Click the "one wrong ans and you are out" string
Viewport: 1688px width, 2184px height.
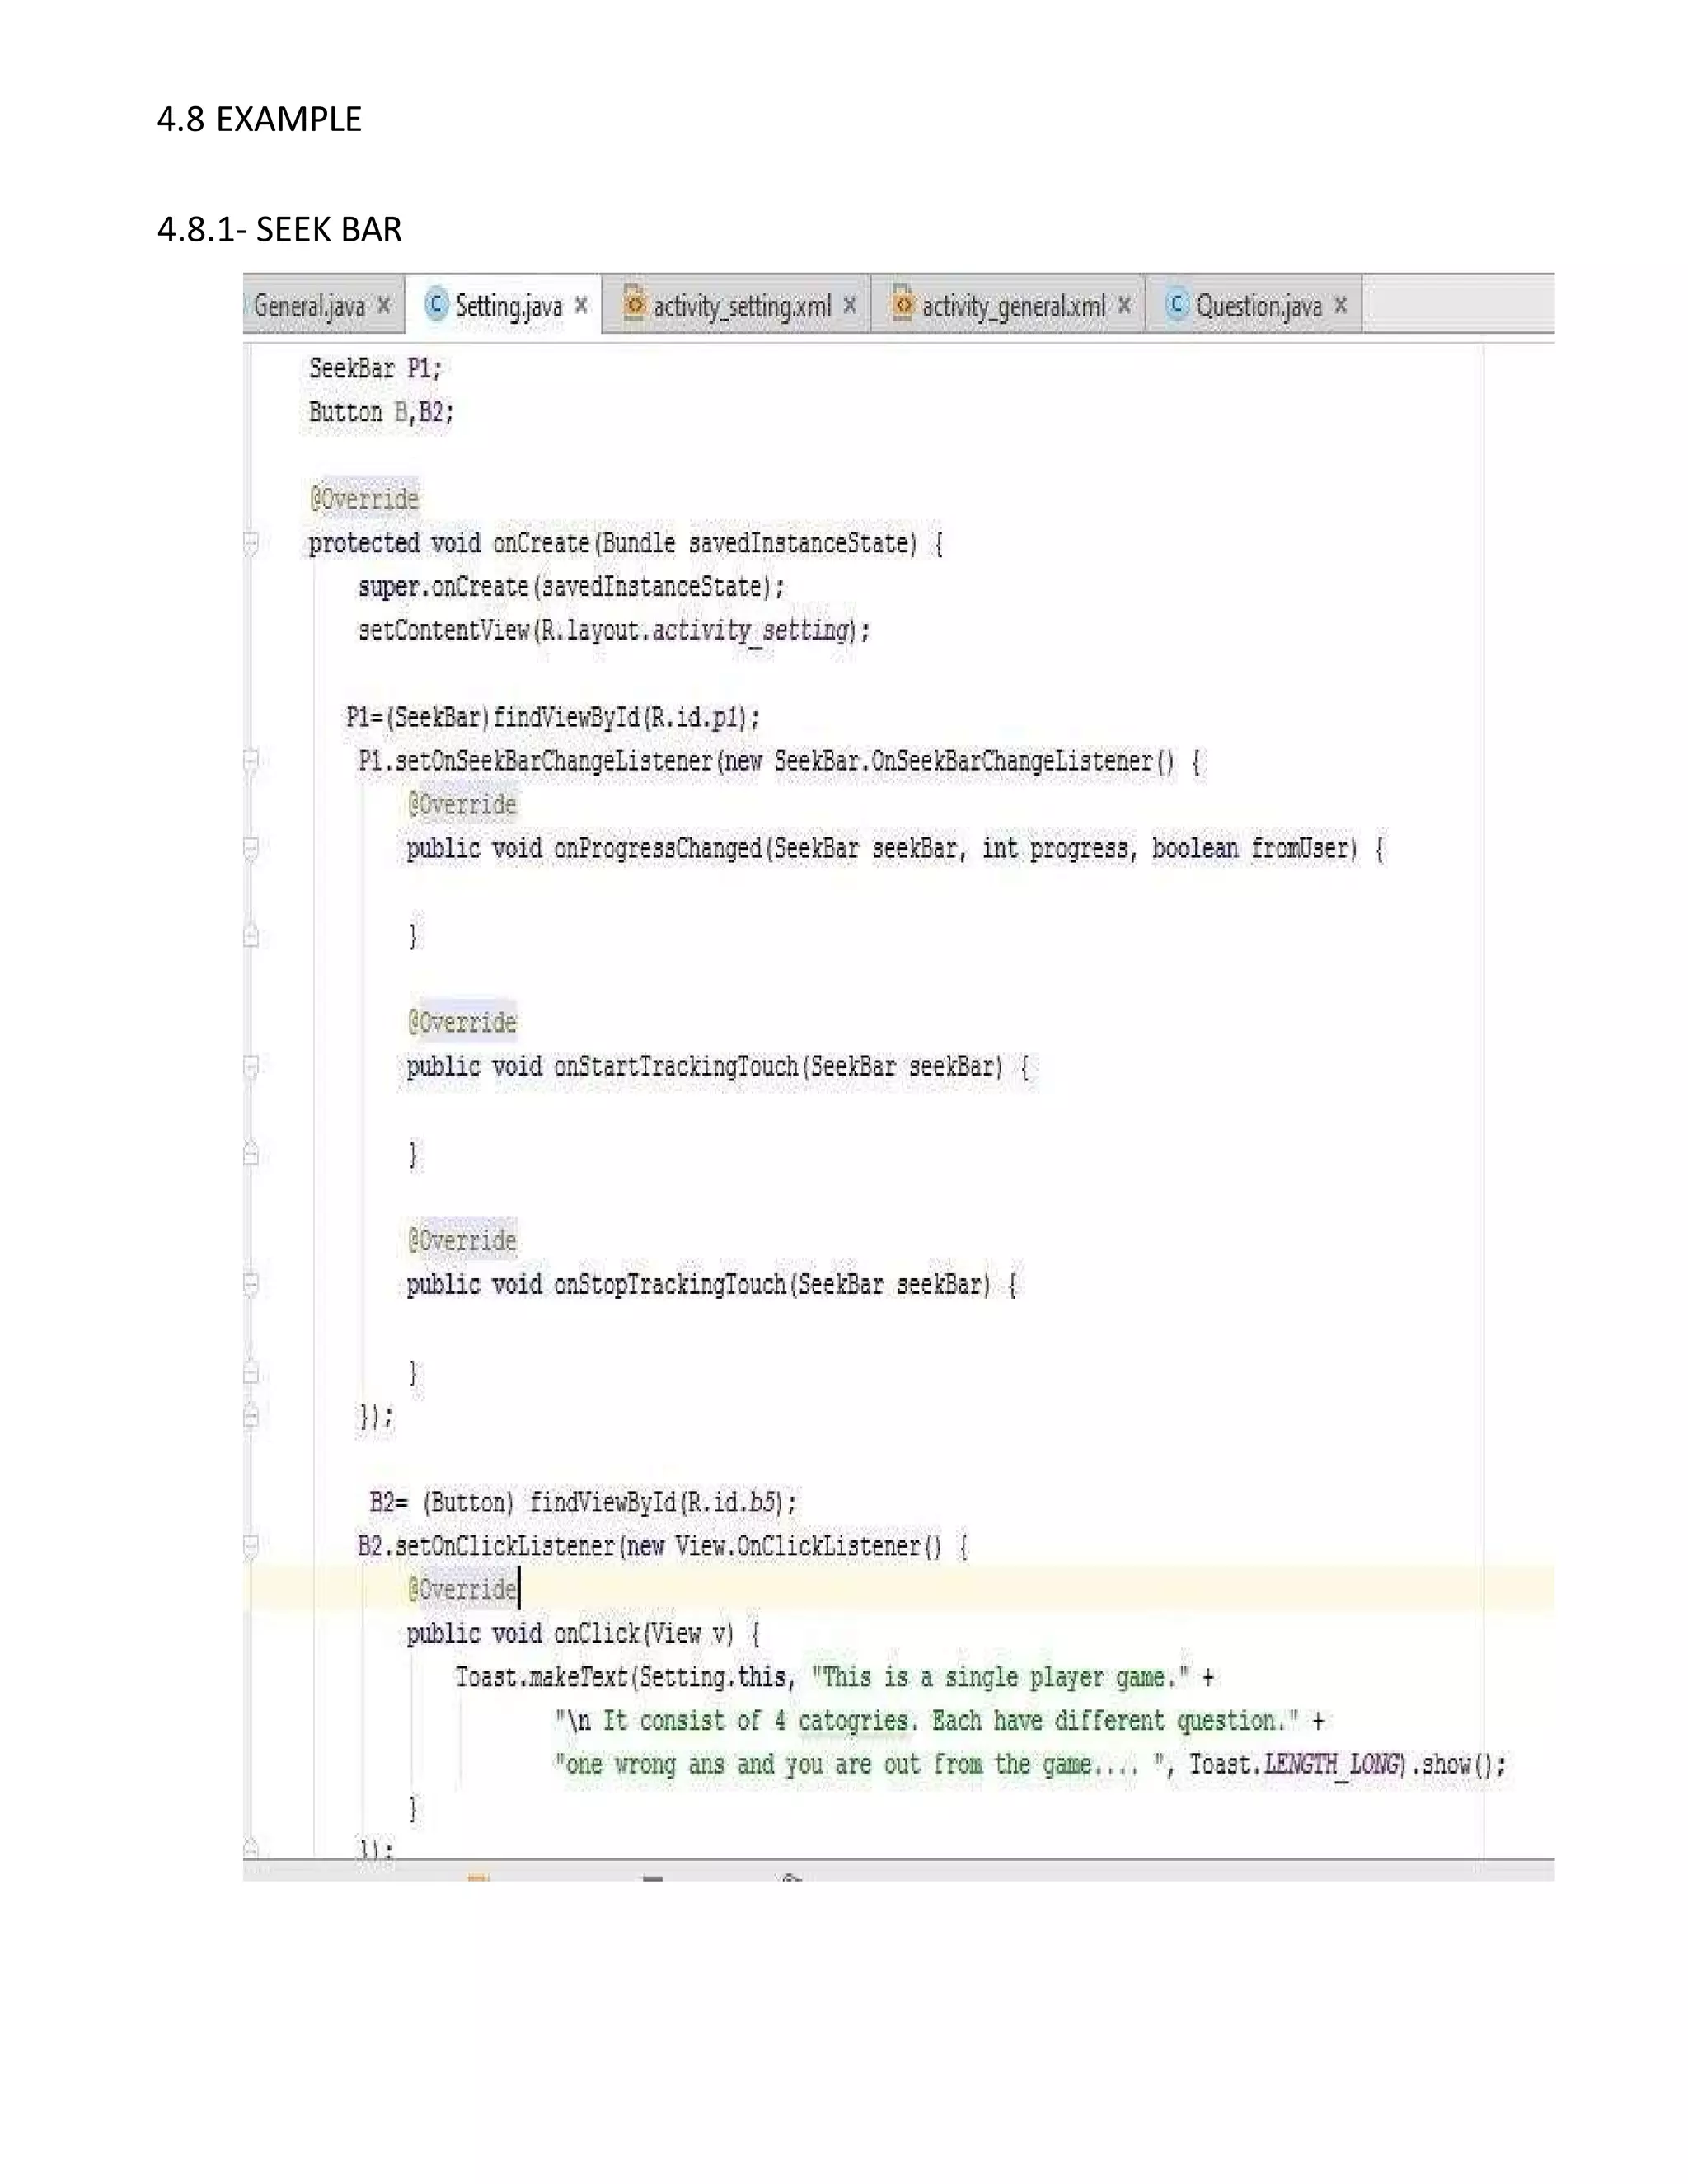click(x=858, y=1765)
